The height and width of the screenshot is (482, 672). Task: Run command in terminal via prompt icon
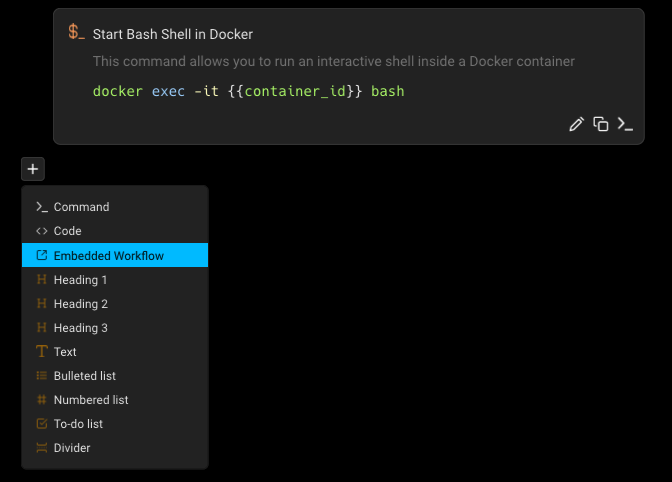(x=625, y=124)
